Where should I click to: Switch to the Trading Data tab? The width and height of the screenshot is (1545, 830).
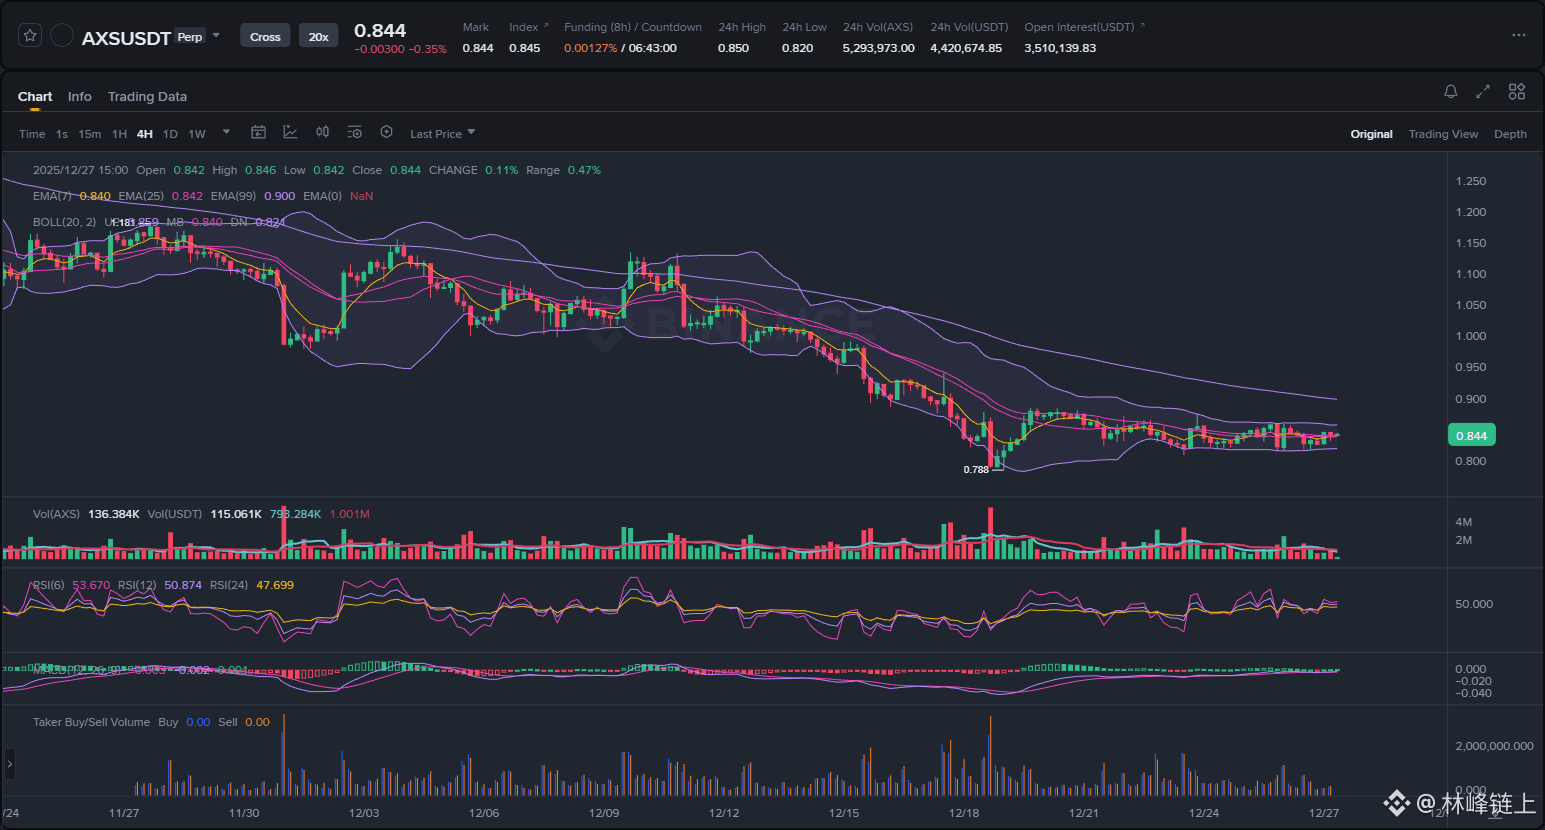tap(147, 96)
